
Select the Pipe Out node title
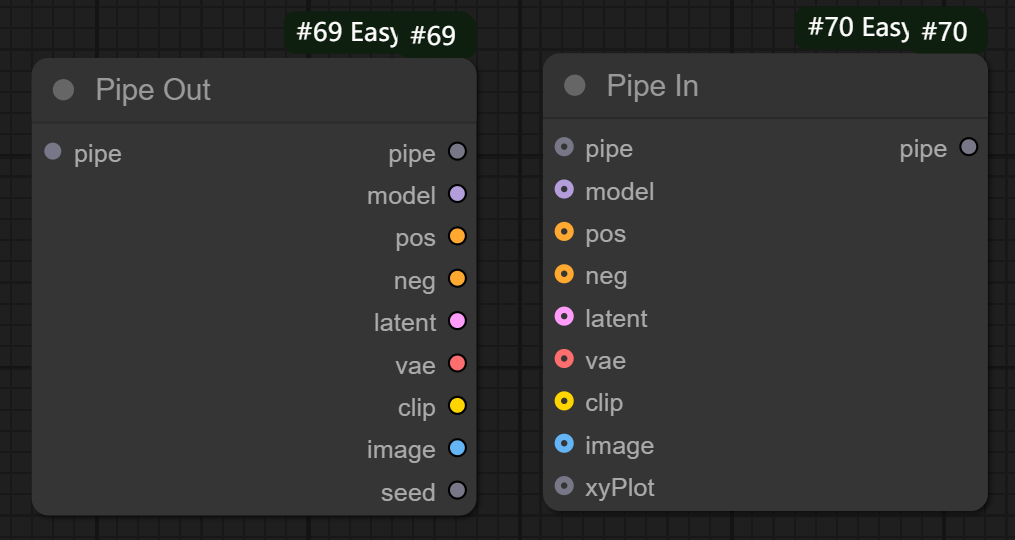click(x=153, y=90)
